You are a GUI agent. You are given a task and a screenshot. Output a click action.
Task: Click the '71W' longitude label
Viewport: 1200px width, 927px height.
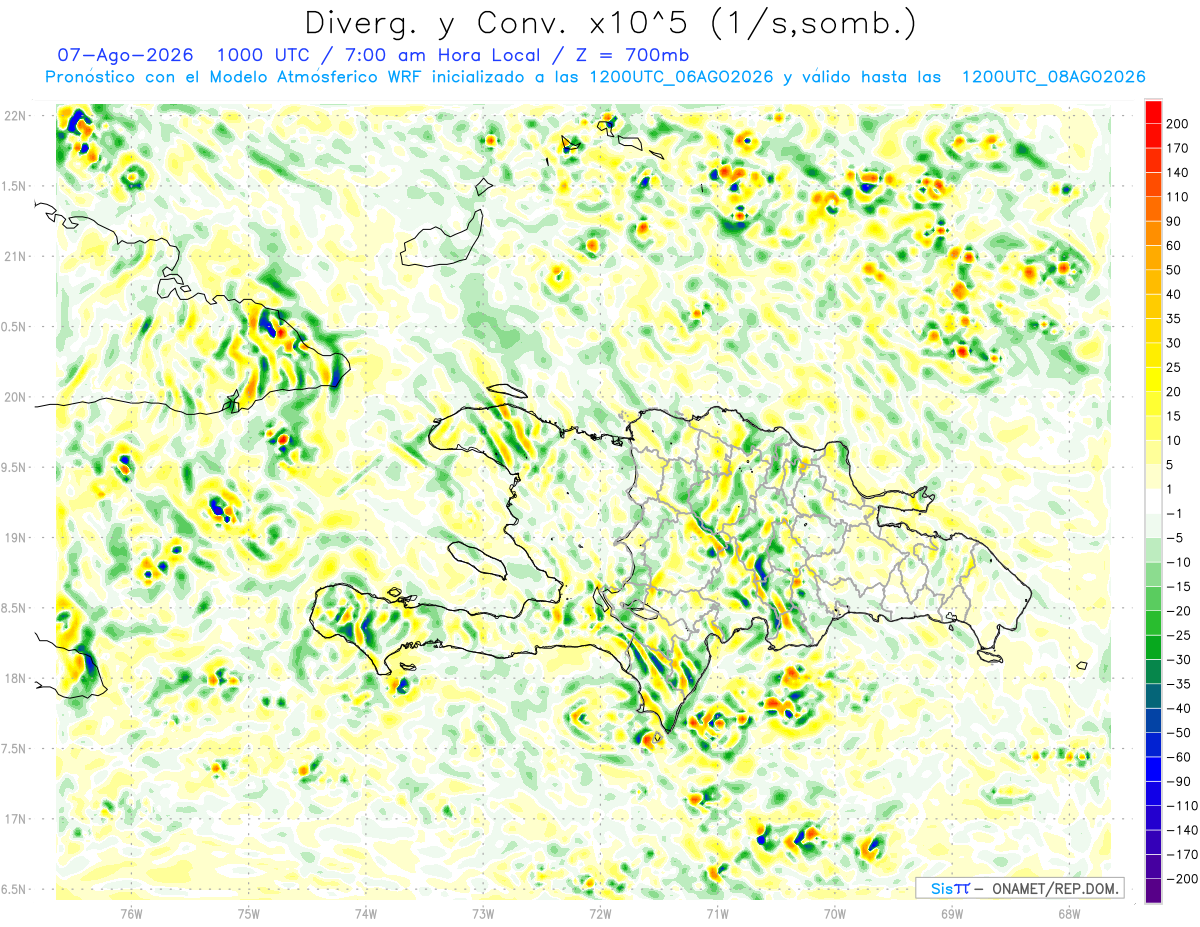point(717,914)
